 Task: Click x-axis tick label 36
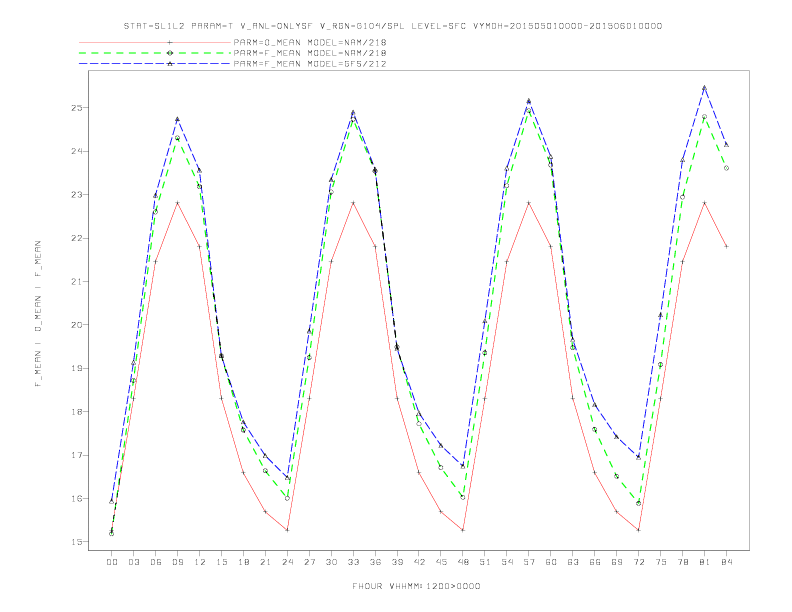click(375, 562)
